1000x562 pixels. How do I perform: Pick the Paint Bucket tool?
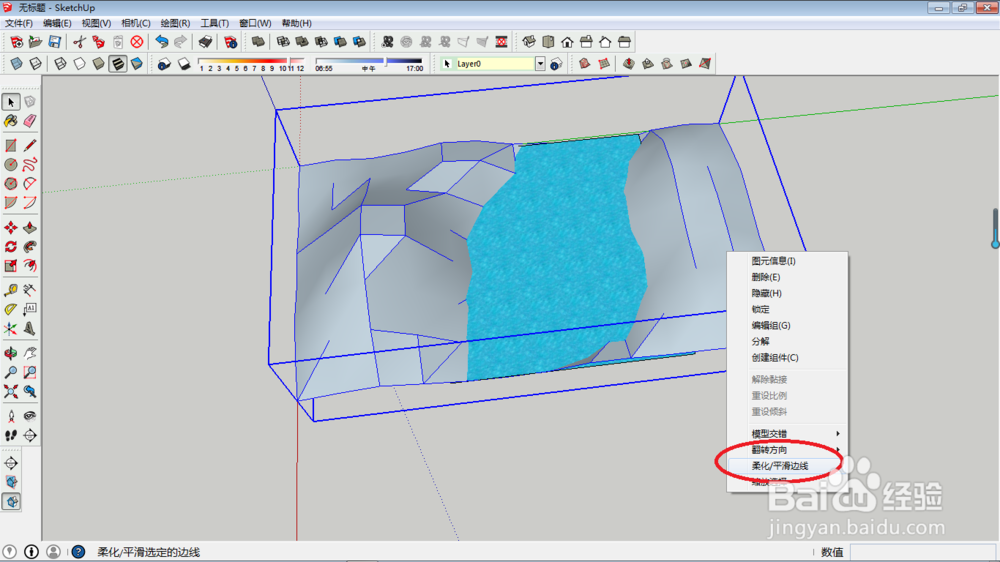[11, 121]
